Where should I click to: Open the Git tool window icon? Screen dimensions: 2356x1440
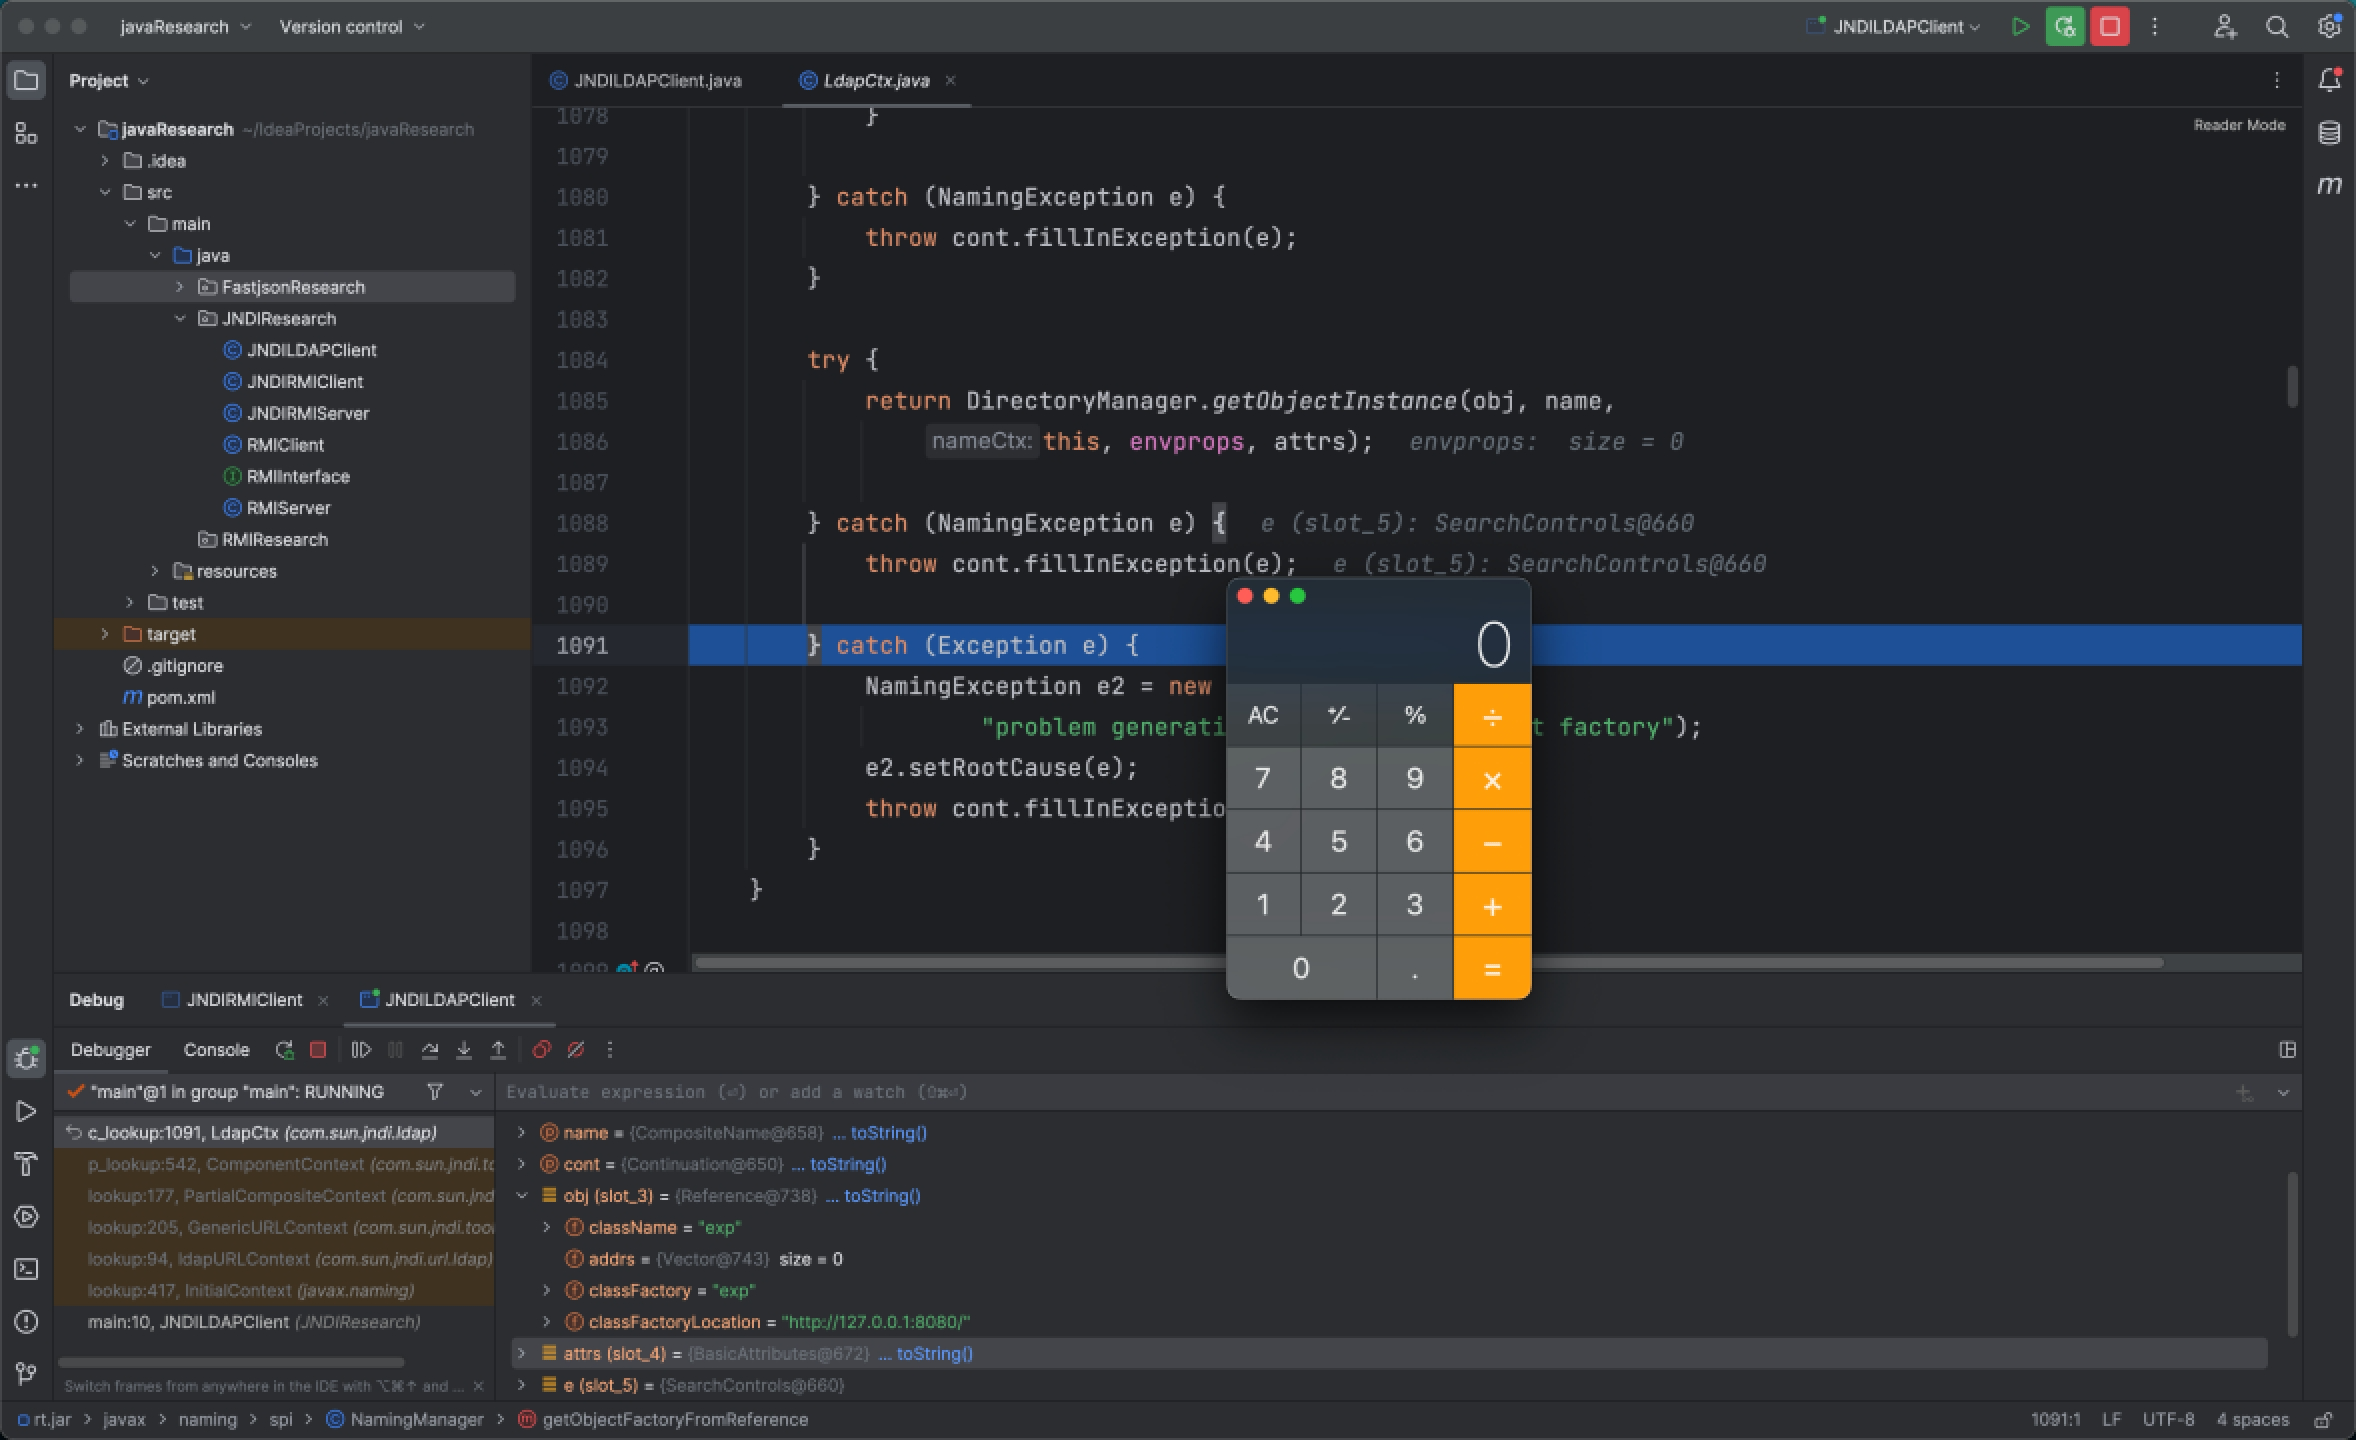26,1374
